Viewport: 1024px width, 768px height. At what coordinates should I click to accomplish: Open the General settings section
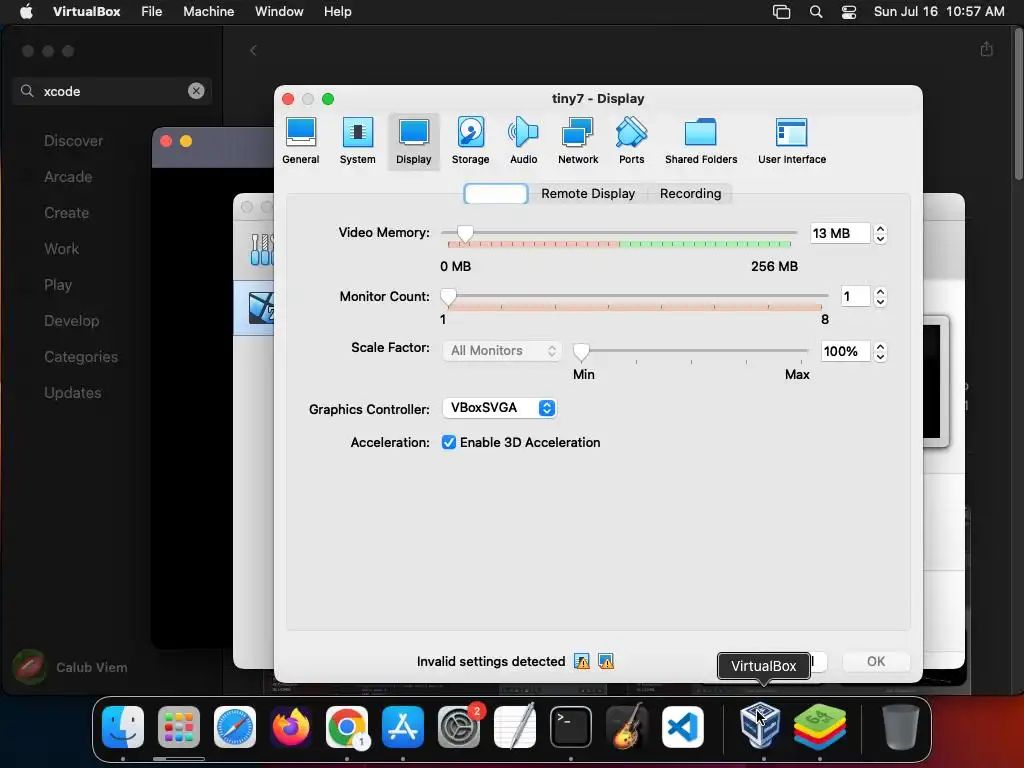pos(300,142)
